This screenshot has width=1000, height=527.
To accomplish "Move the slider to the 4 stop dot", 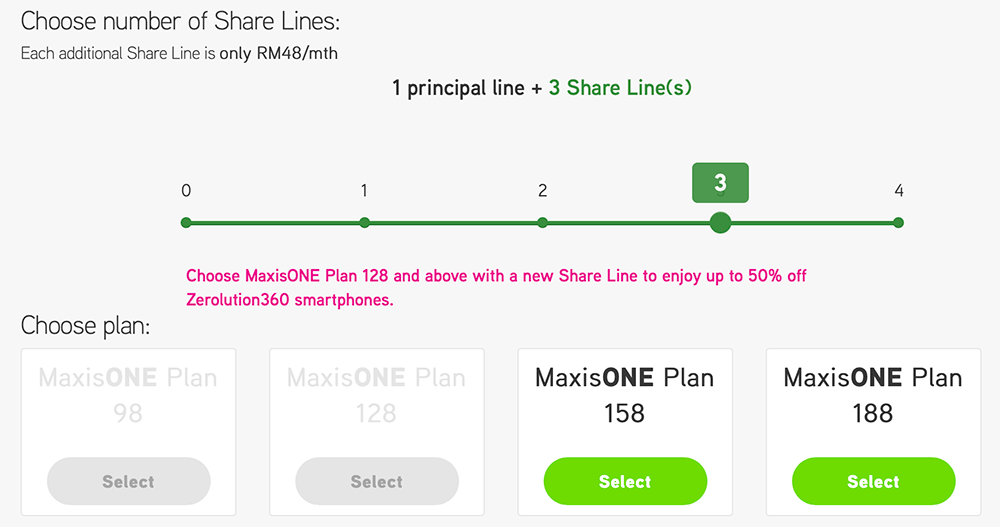I will click(x=898, y=222).
